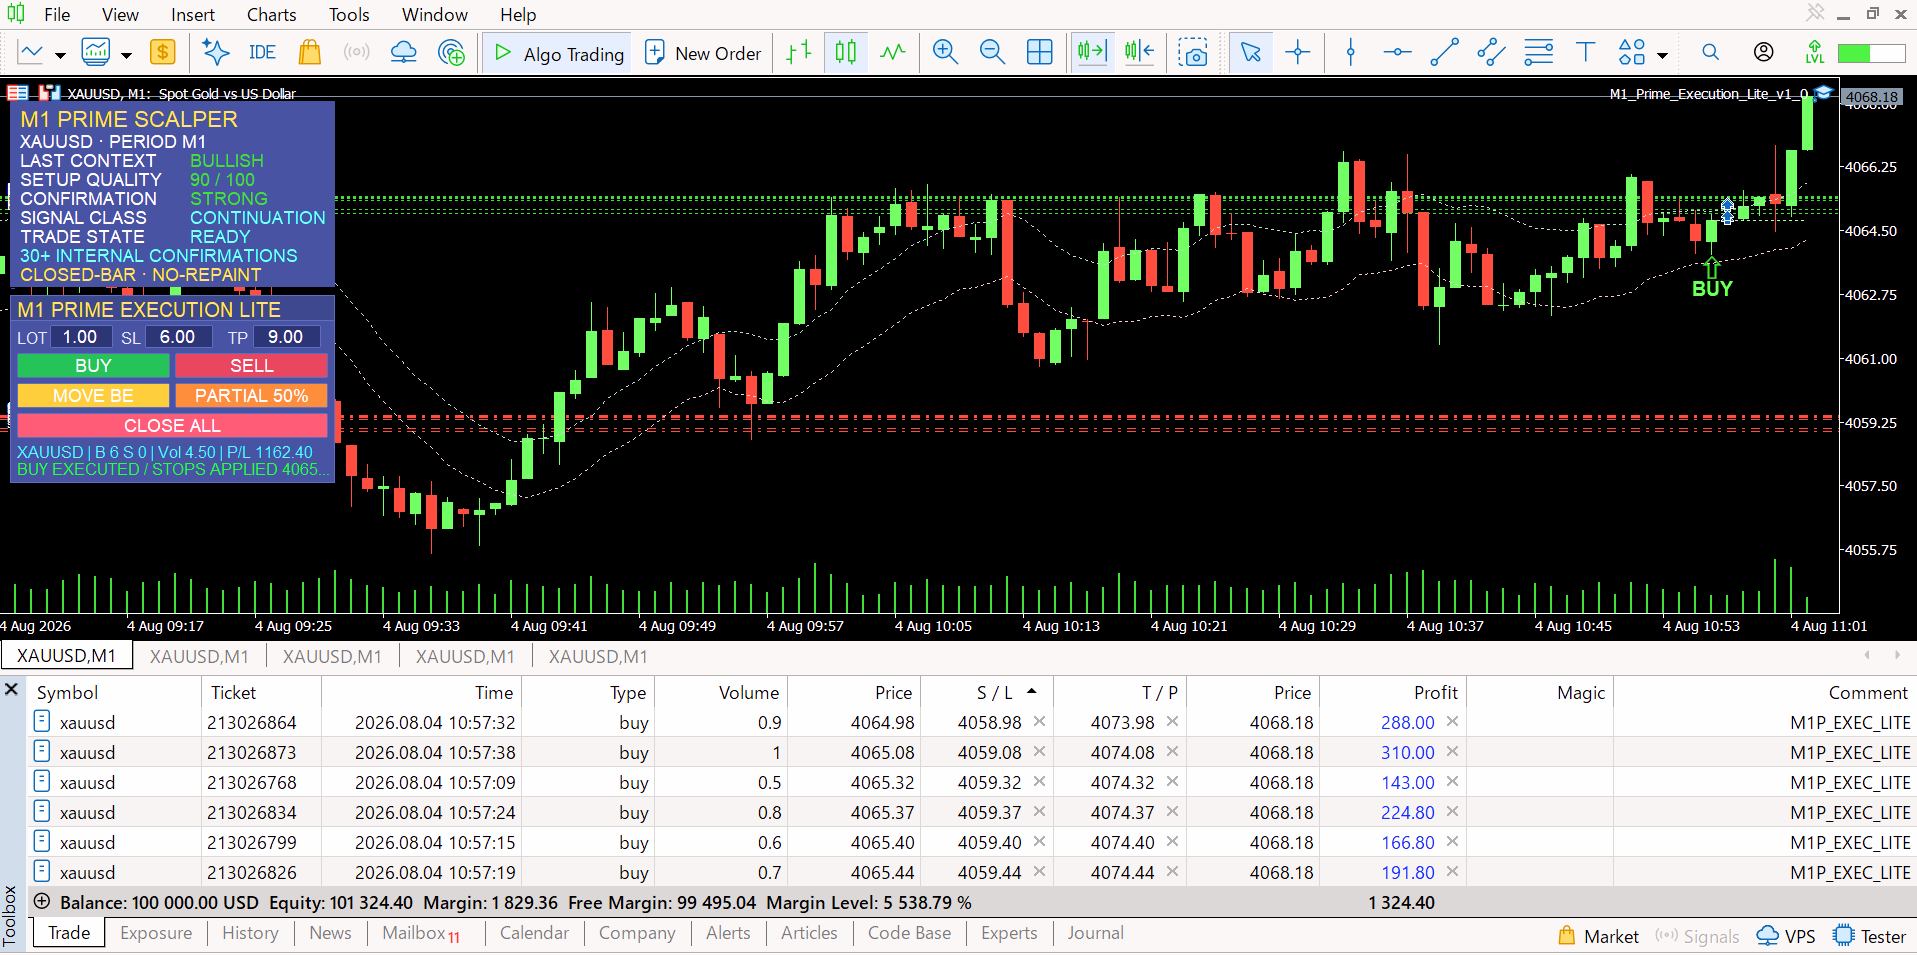The width and height of the screenshot is (1917, 955).
Task: Click the LVL depth of market icon
Action: tap(1815, 53)
